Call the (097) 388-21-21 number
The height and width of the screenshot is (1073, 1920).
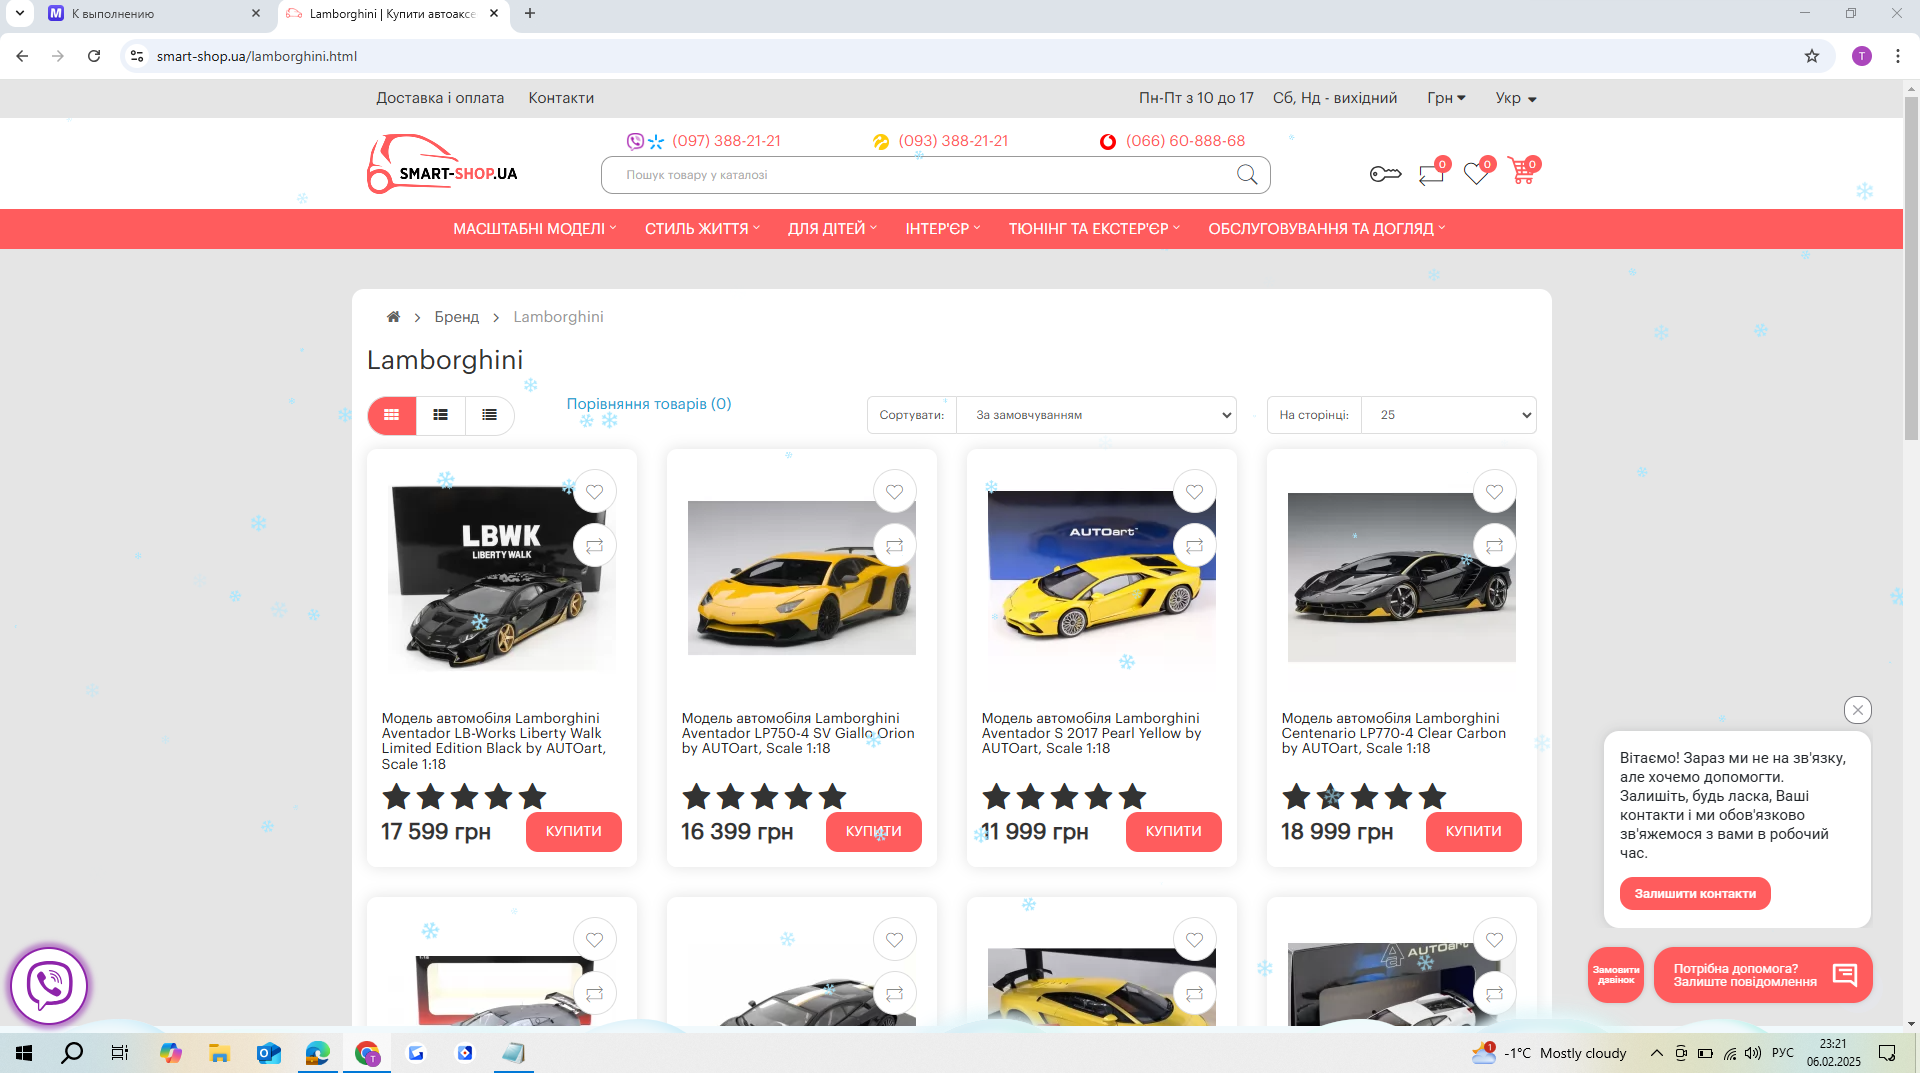tap(726, 141)
